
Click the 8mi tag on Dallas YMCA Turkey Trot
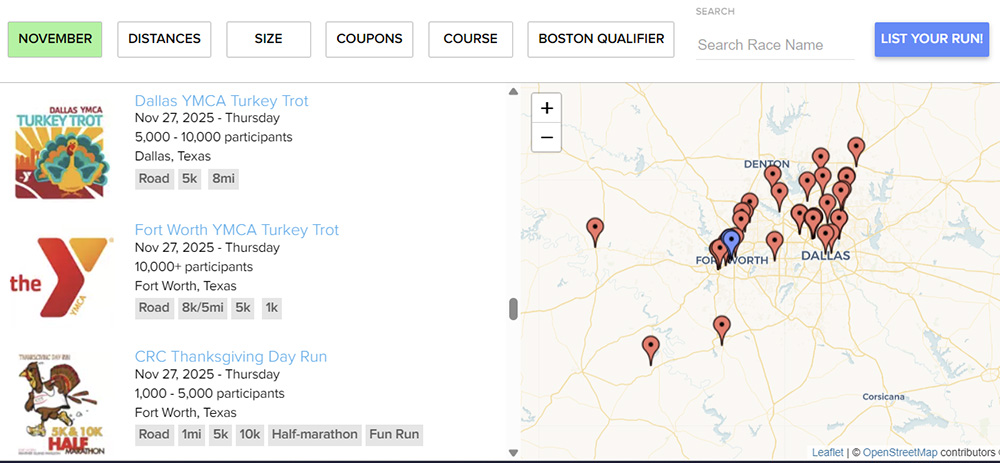223,179
